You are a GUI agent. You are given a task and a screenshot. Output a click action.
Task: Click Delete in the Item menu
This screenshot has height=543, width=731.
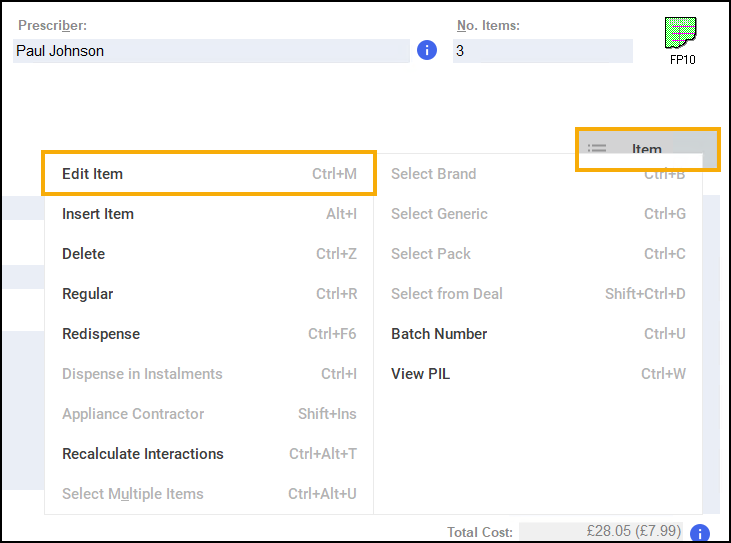click(208, 254)
